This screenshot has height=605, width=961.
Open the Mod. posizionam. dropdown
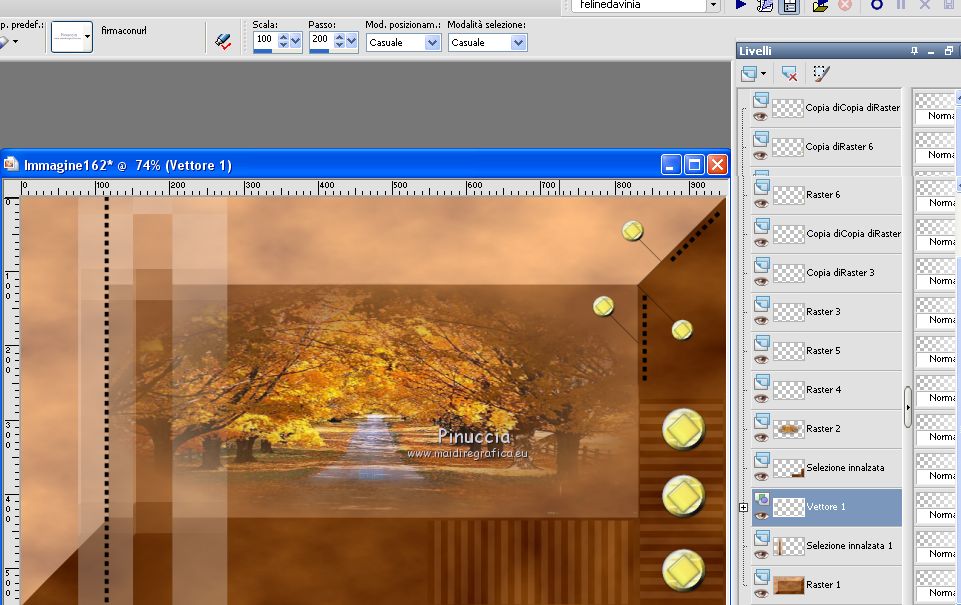point(432,43)
